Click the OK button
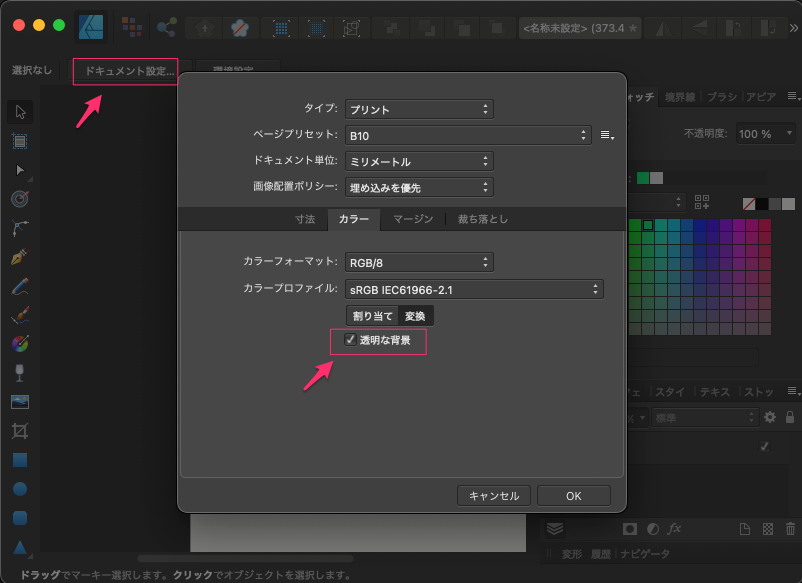802x583 pixels. 573,495
